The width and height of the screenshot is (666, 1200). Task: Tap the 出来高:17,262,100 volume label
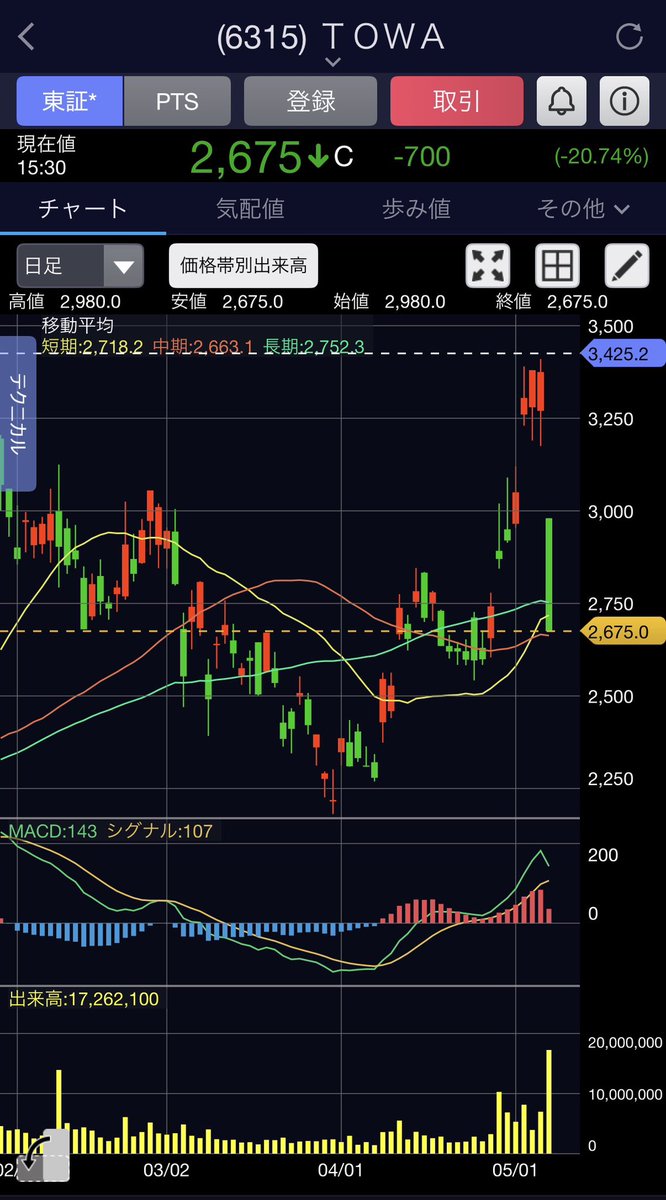click(84, 998)
